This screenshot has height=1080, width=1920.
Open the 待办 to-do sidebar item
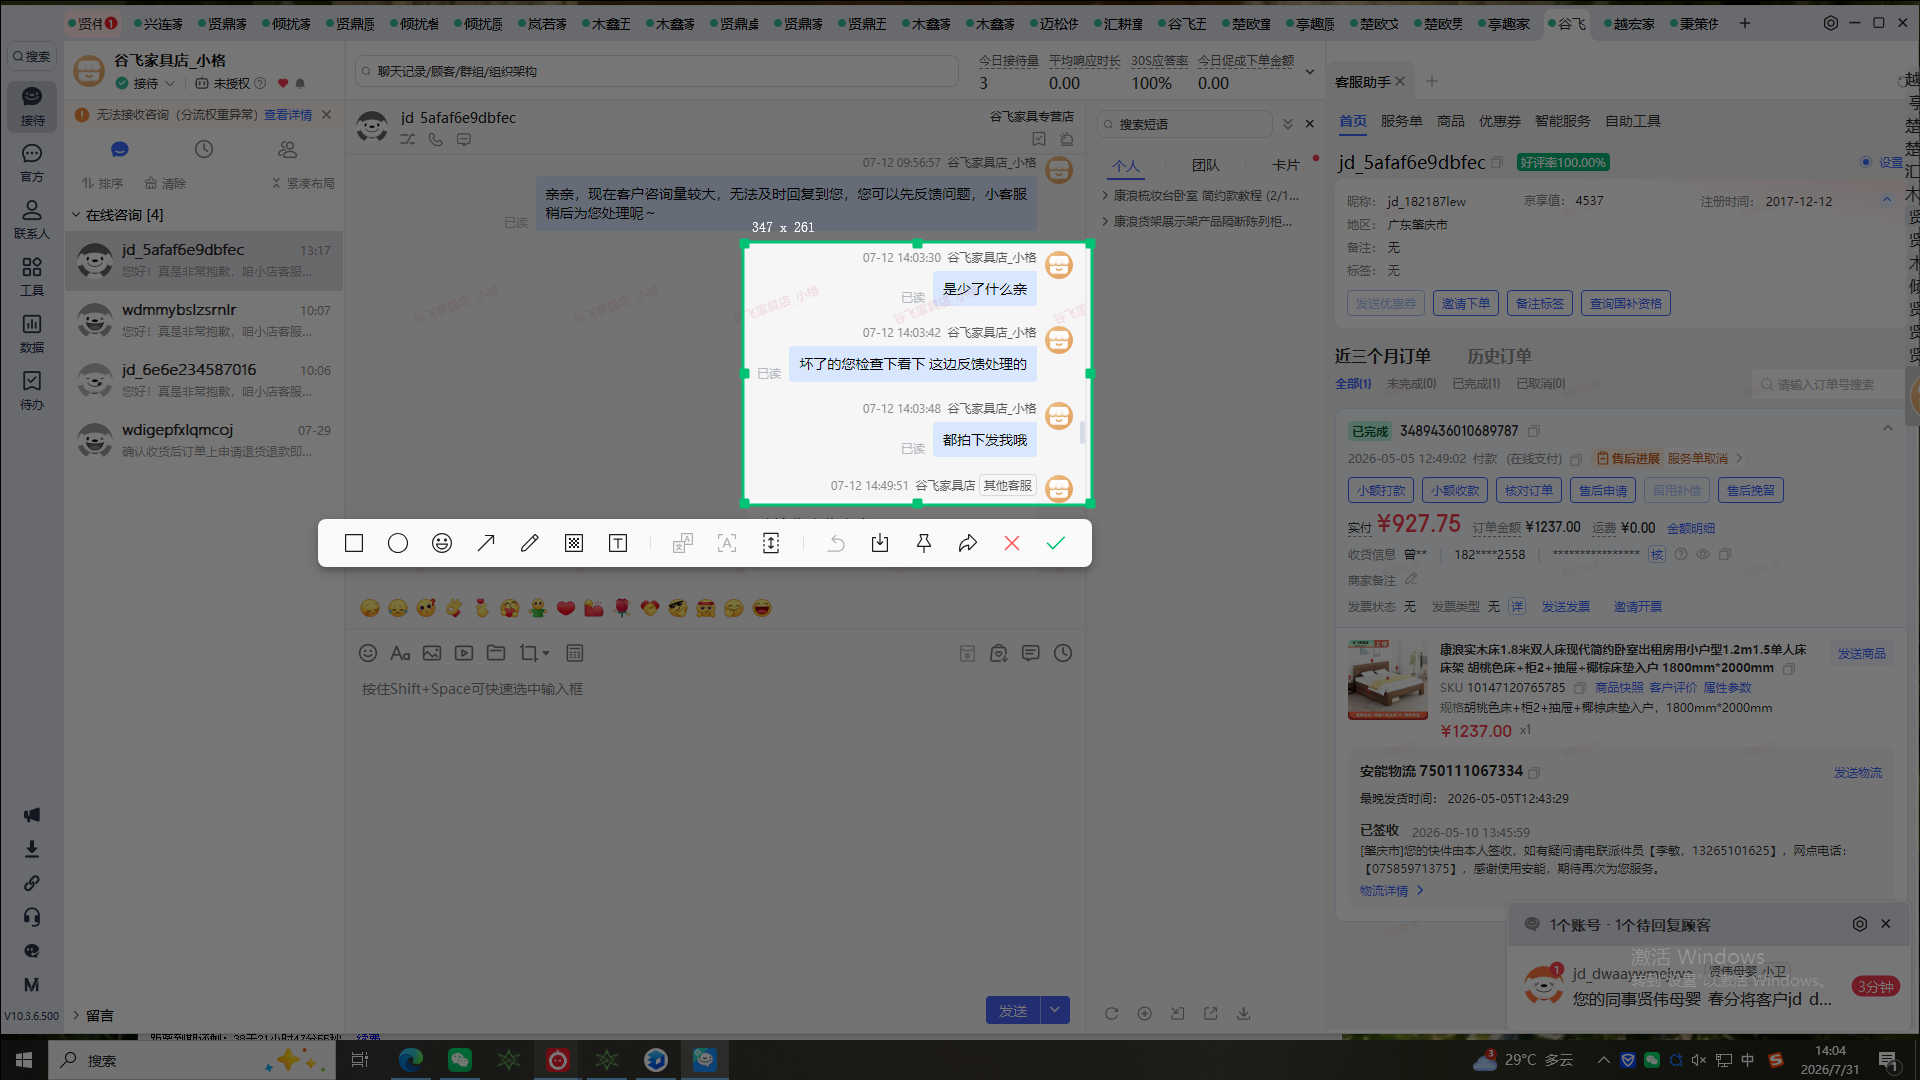pos(32,390)
